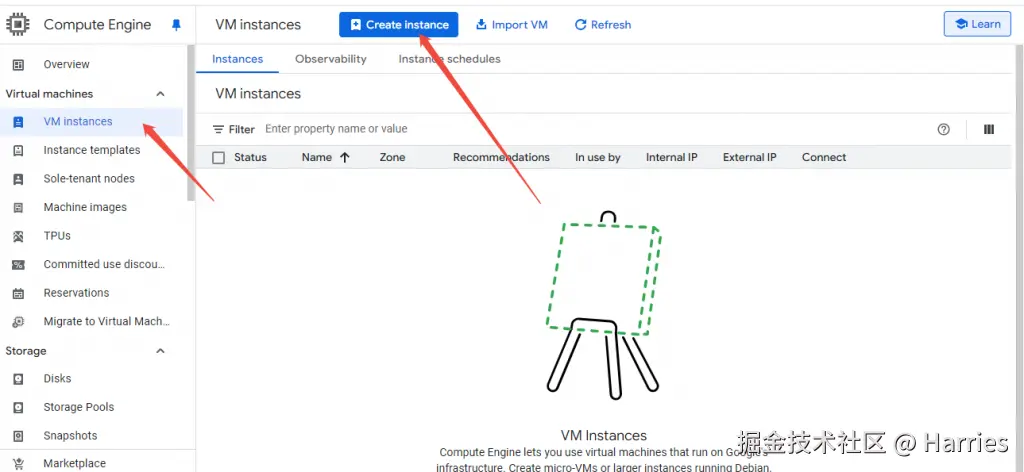The height and width of the screenshot is (472, 1024).
Task: Click the Create instance button
Action: click(x=398, y=25)
